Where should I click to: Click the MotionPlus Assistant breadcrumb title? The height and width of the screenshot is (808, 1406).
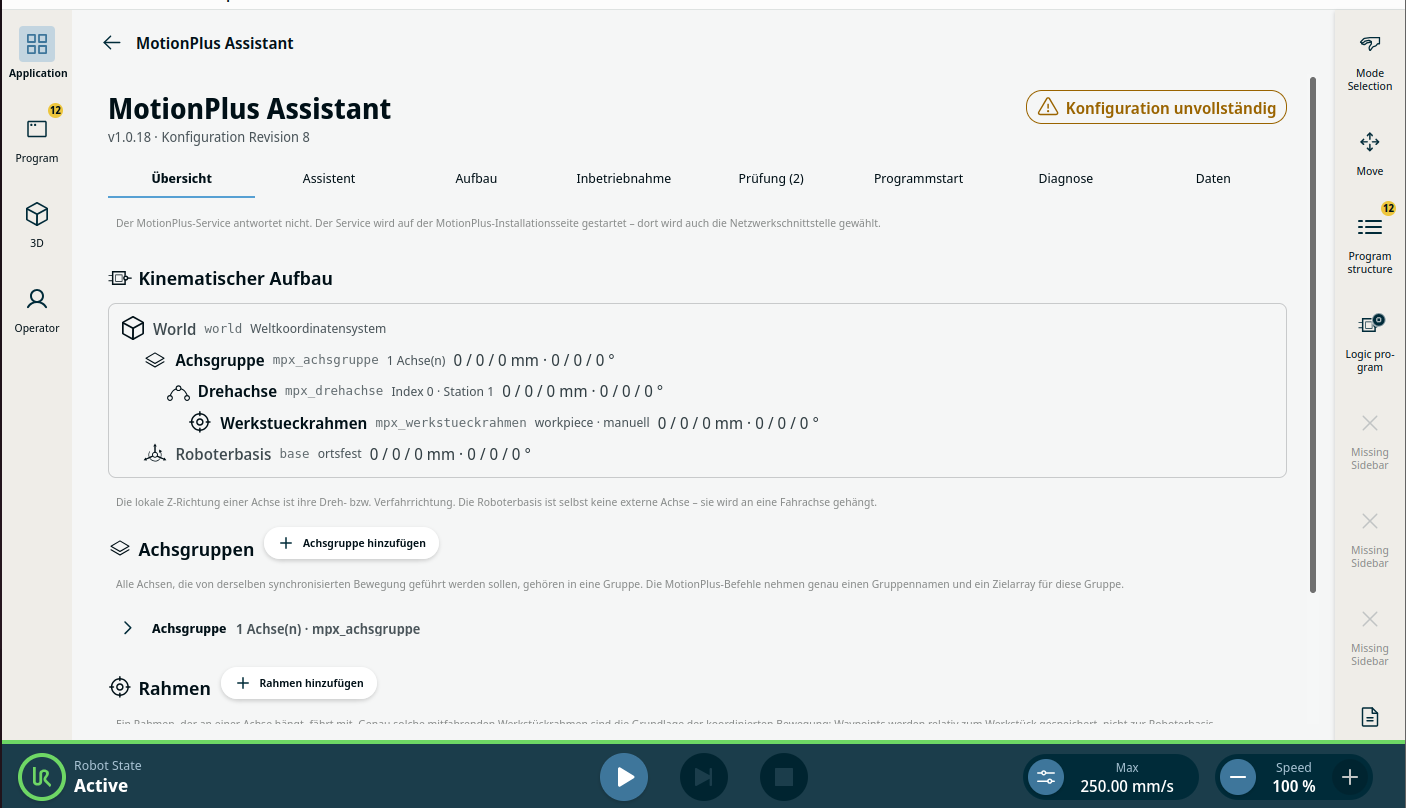(215, 43)
